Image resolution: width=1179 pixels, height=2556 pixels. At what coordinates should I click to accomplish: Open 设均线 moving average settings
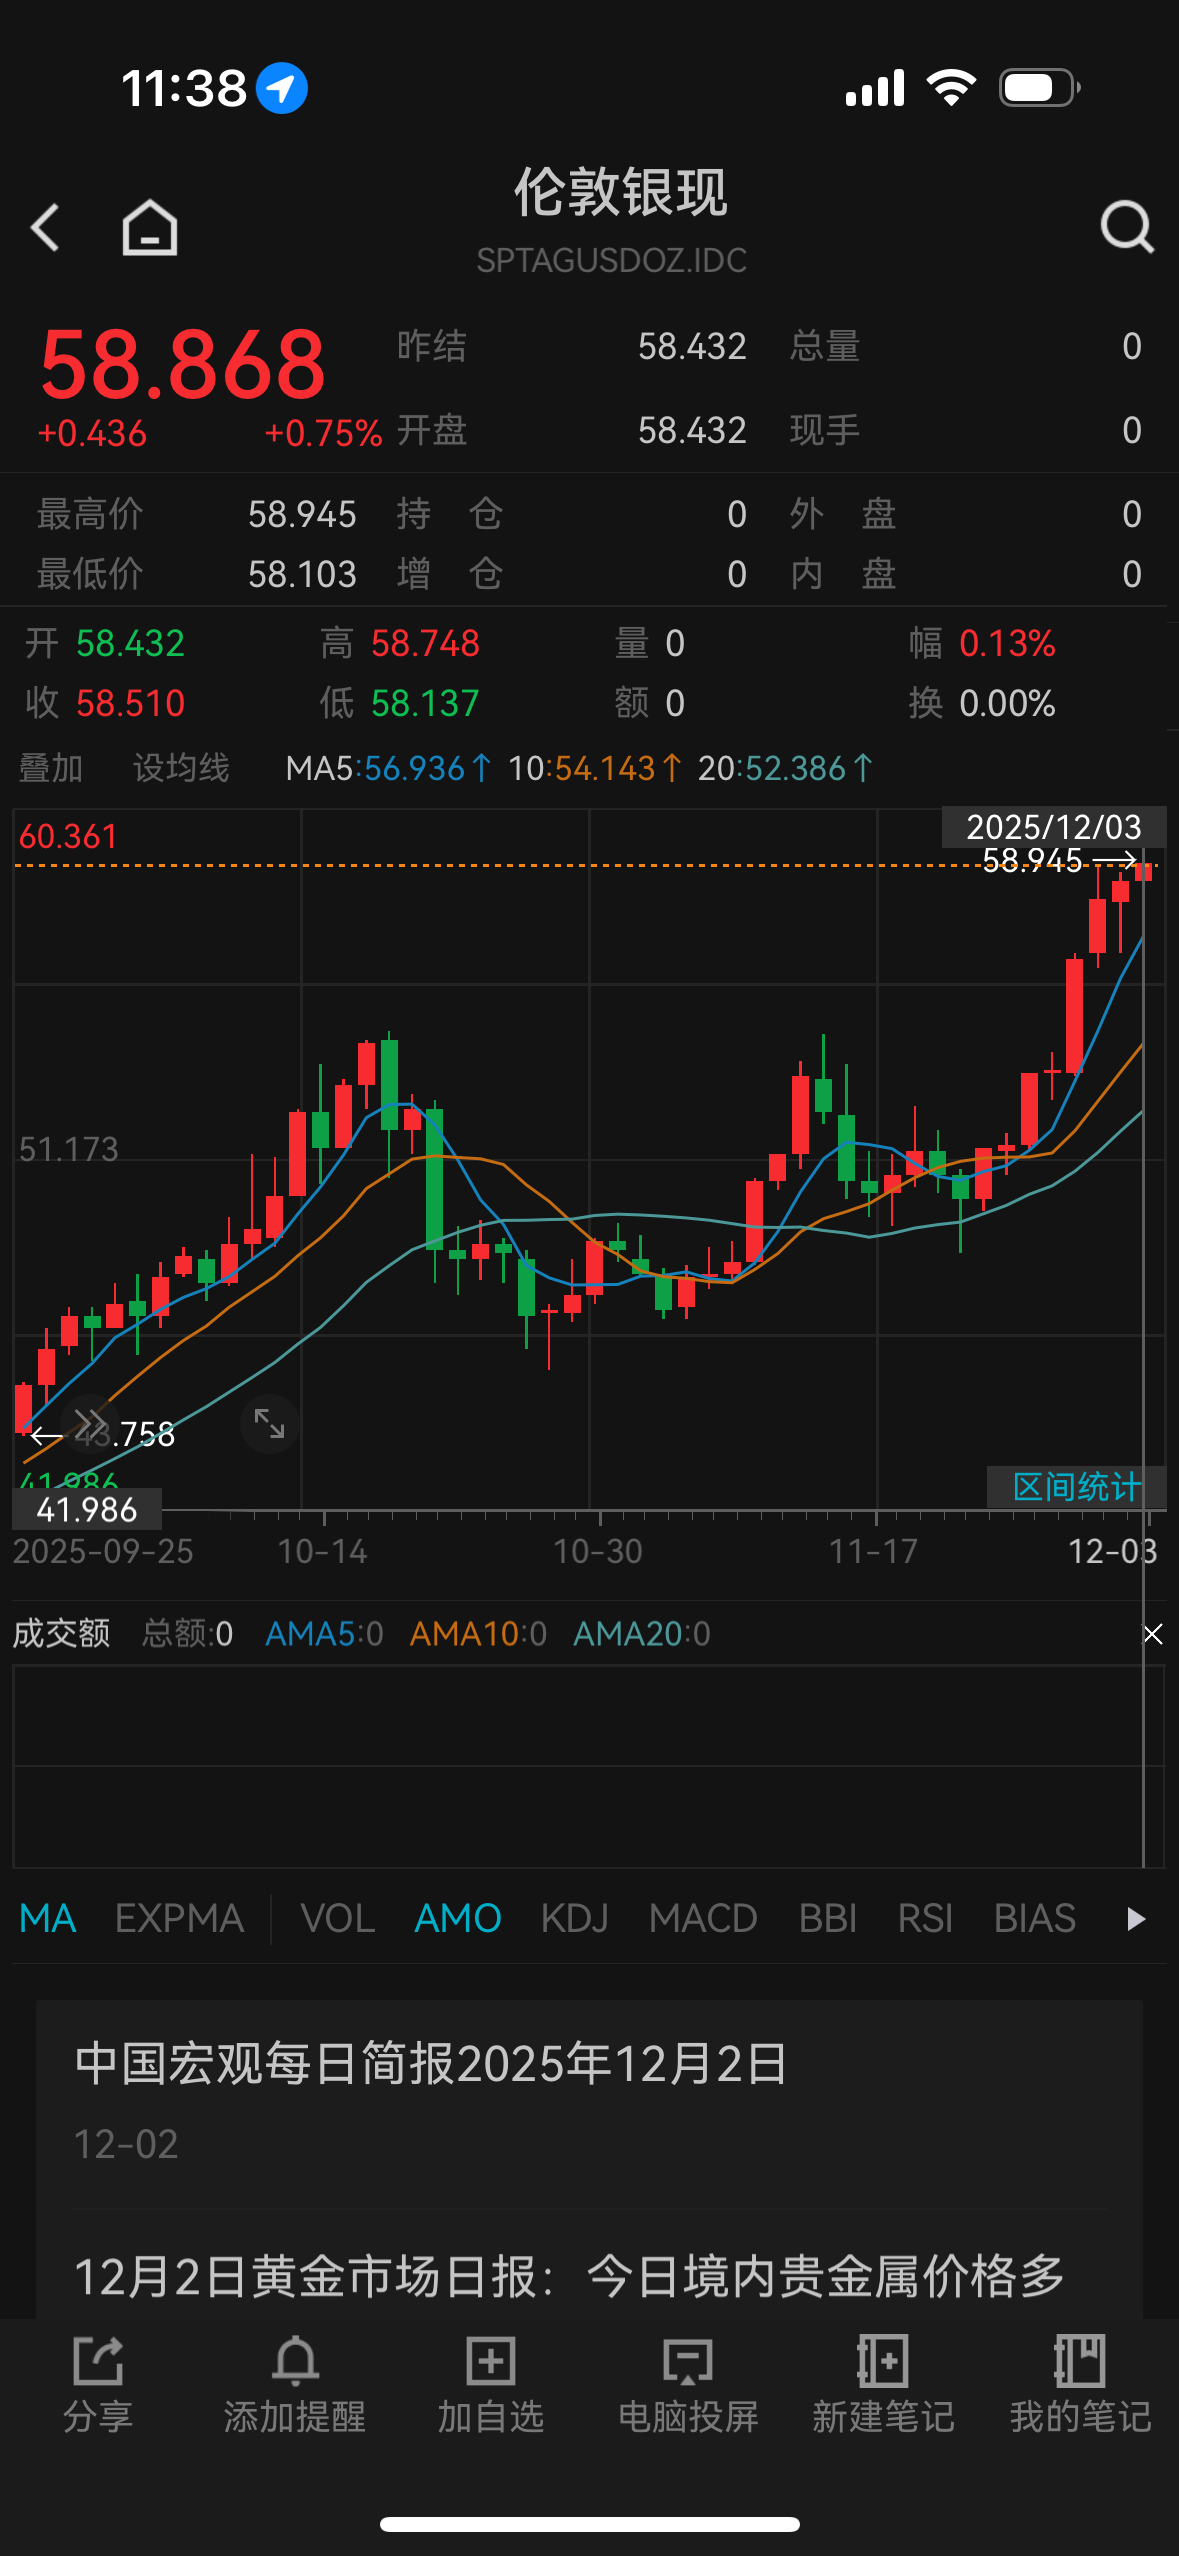[x=181, y=768]
